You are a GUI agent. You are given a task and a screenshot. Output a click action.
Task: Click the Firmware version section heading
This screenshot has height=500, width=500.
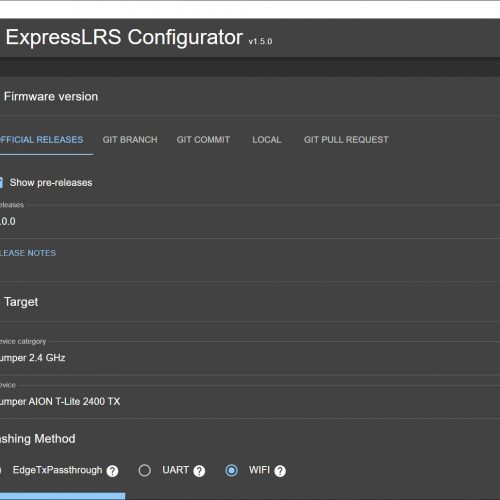(x=51, y=97)
